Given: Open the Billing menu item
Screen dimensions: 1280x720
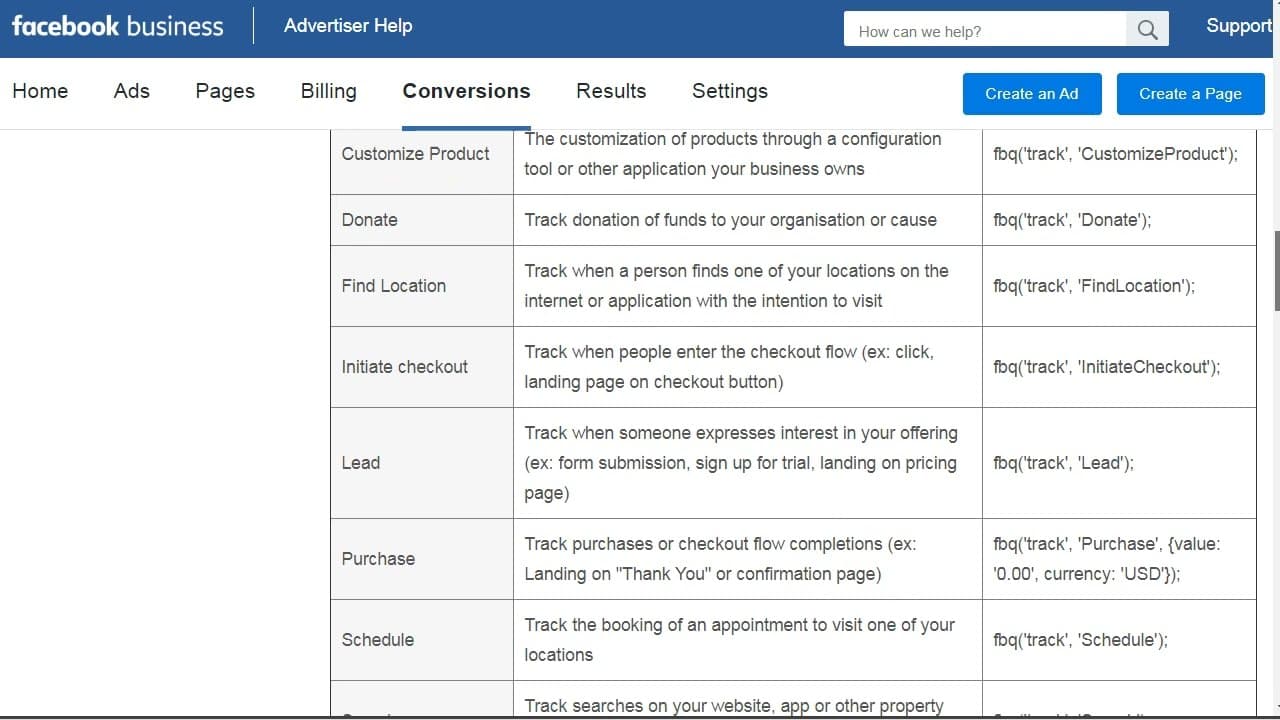Looking at the screenshot, I should [329, 91].
